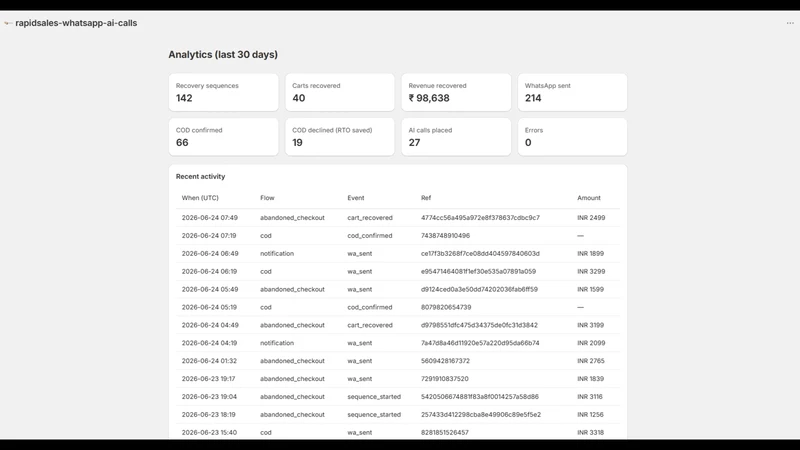
Task: Click the COD confirmed value 66
Action: click(182, 142)
